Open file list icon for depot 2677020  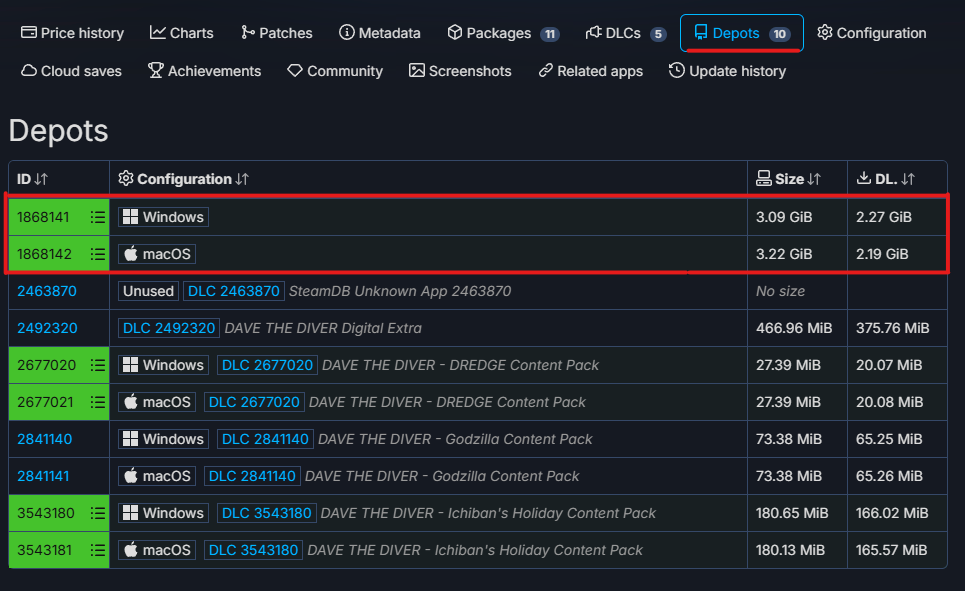97,365
